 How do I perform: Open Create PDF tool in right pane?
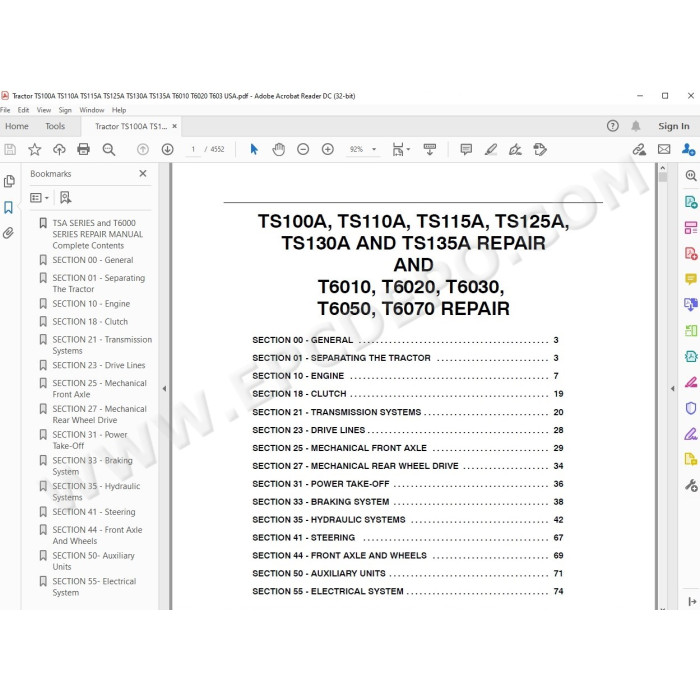691,254
